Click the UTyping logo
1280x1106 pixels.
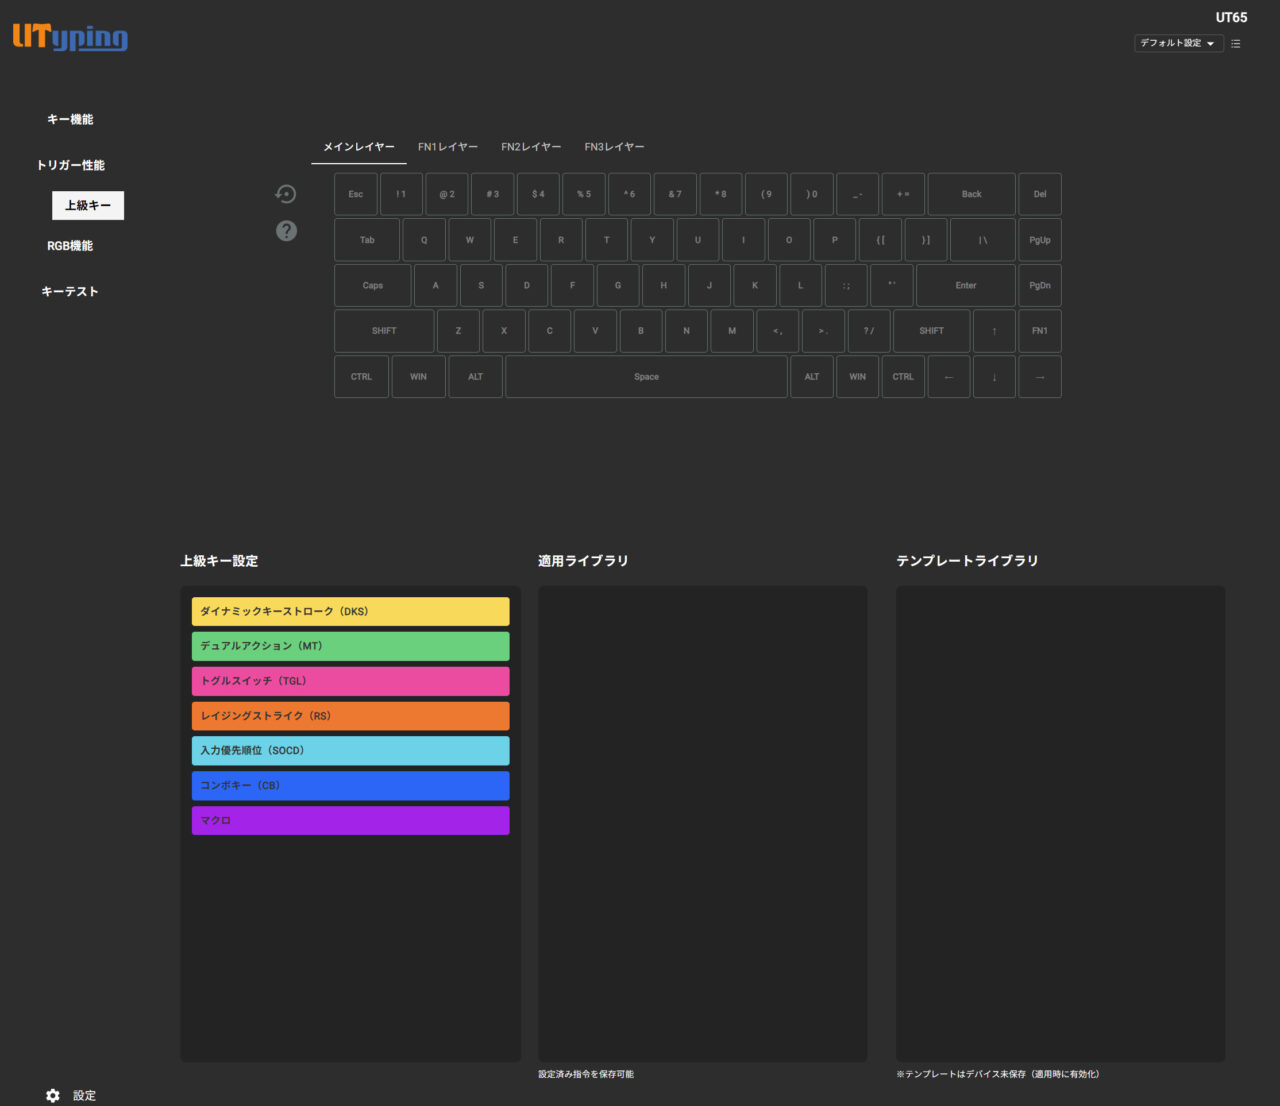click(x=70, y=38)
